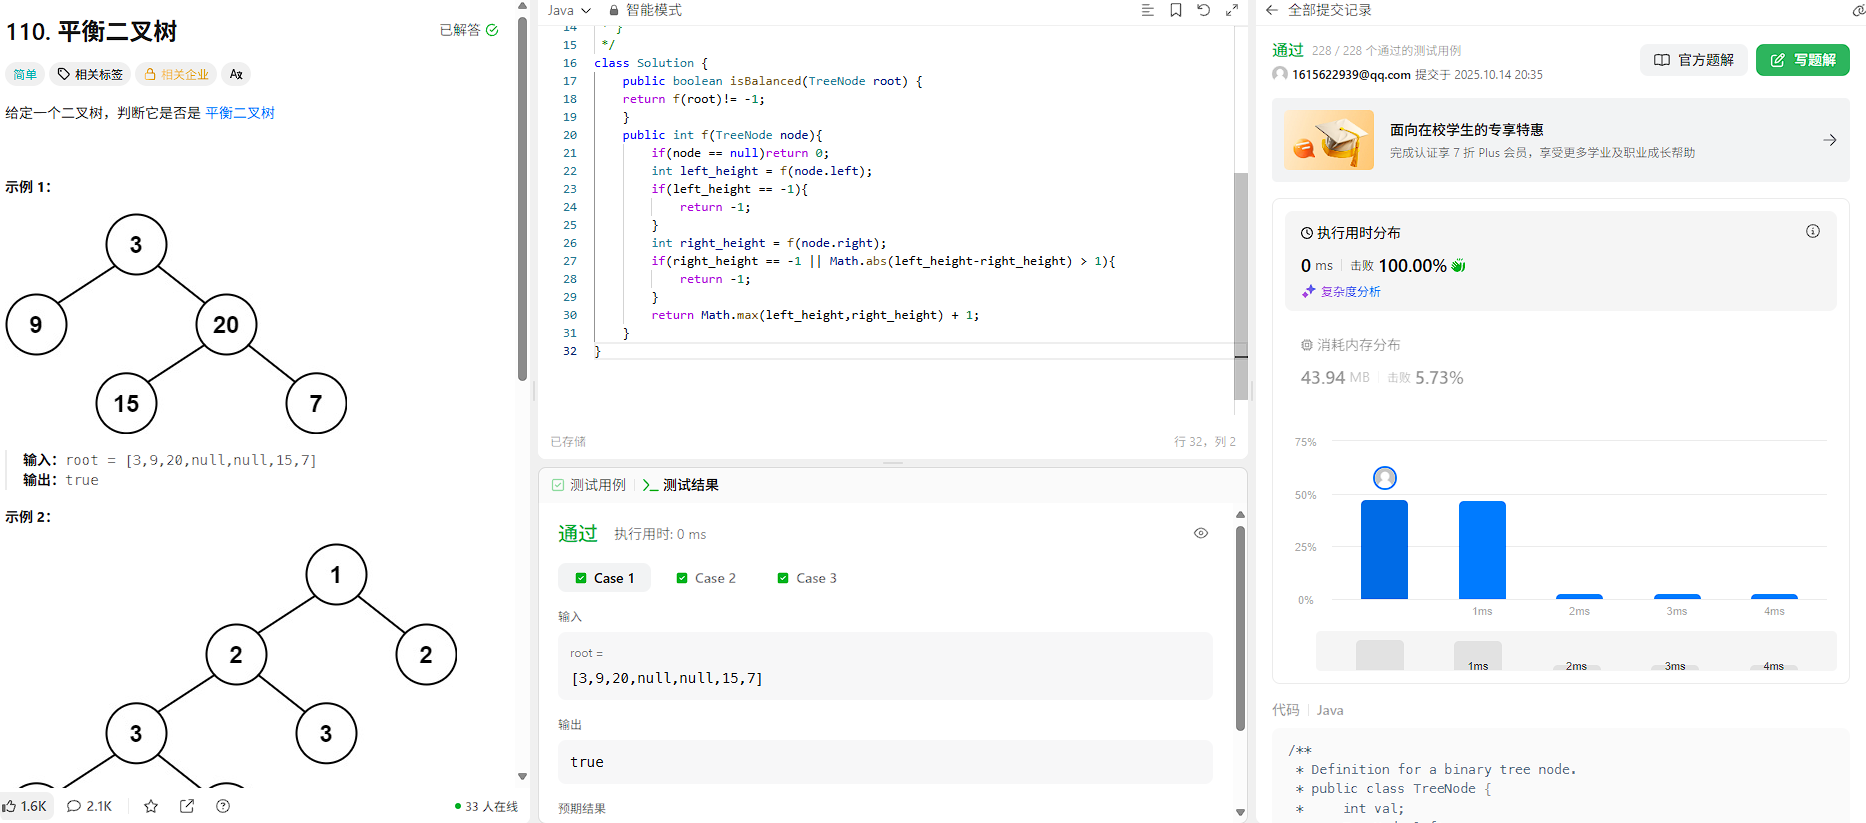Click the share icon in bottom bar
Viewport: 1866px width, 823px height.
(187, 806)
